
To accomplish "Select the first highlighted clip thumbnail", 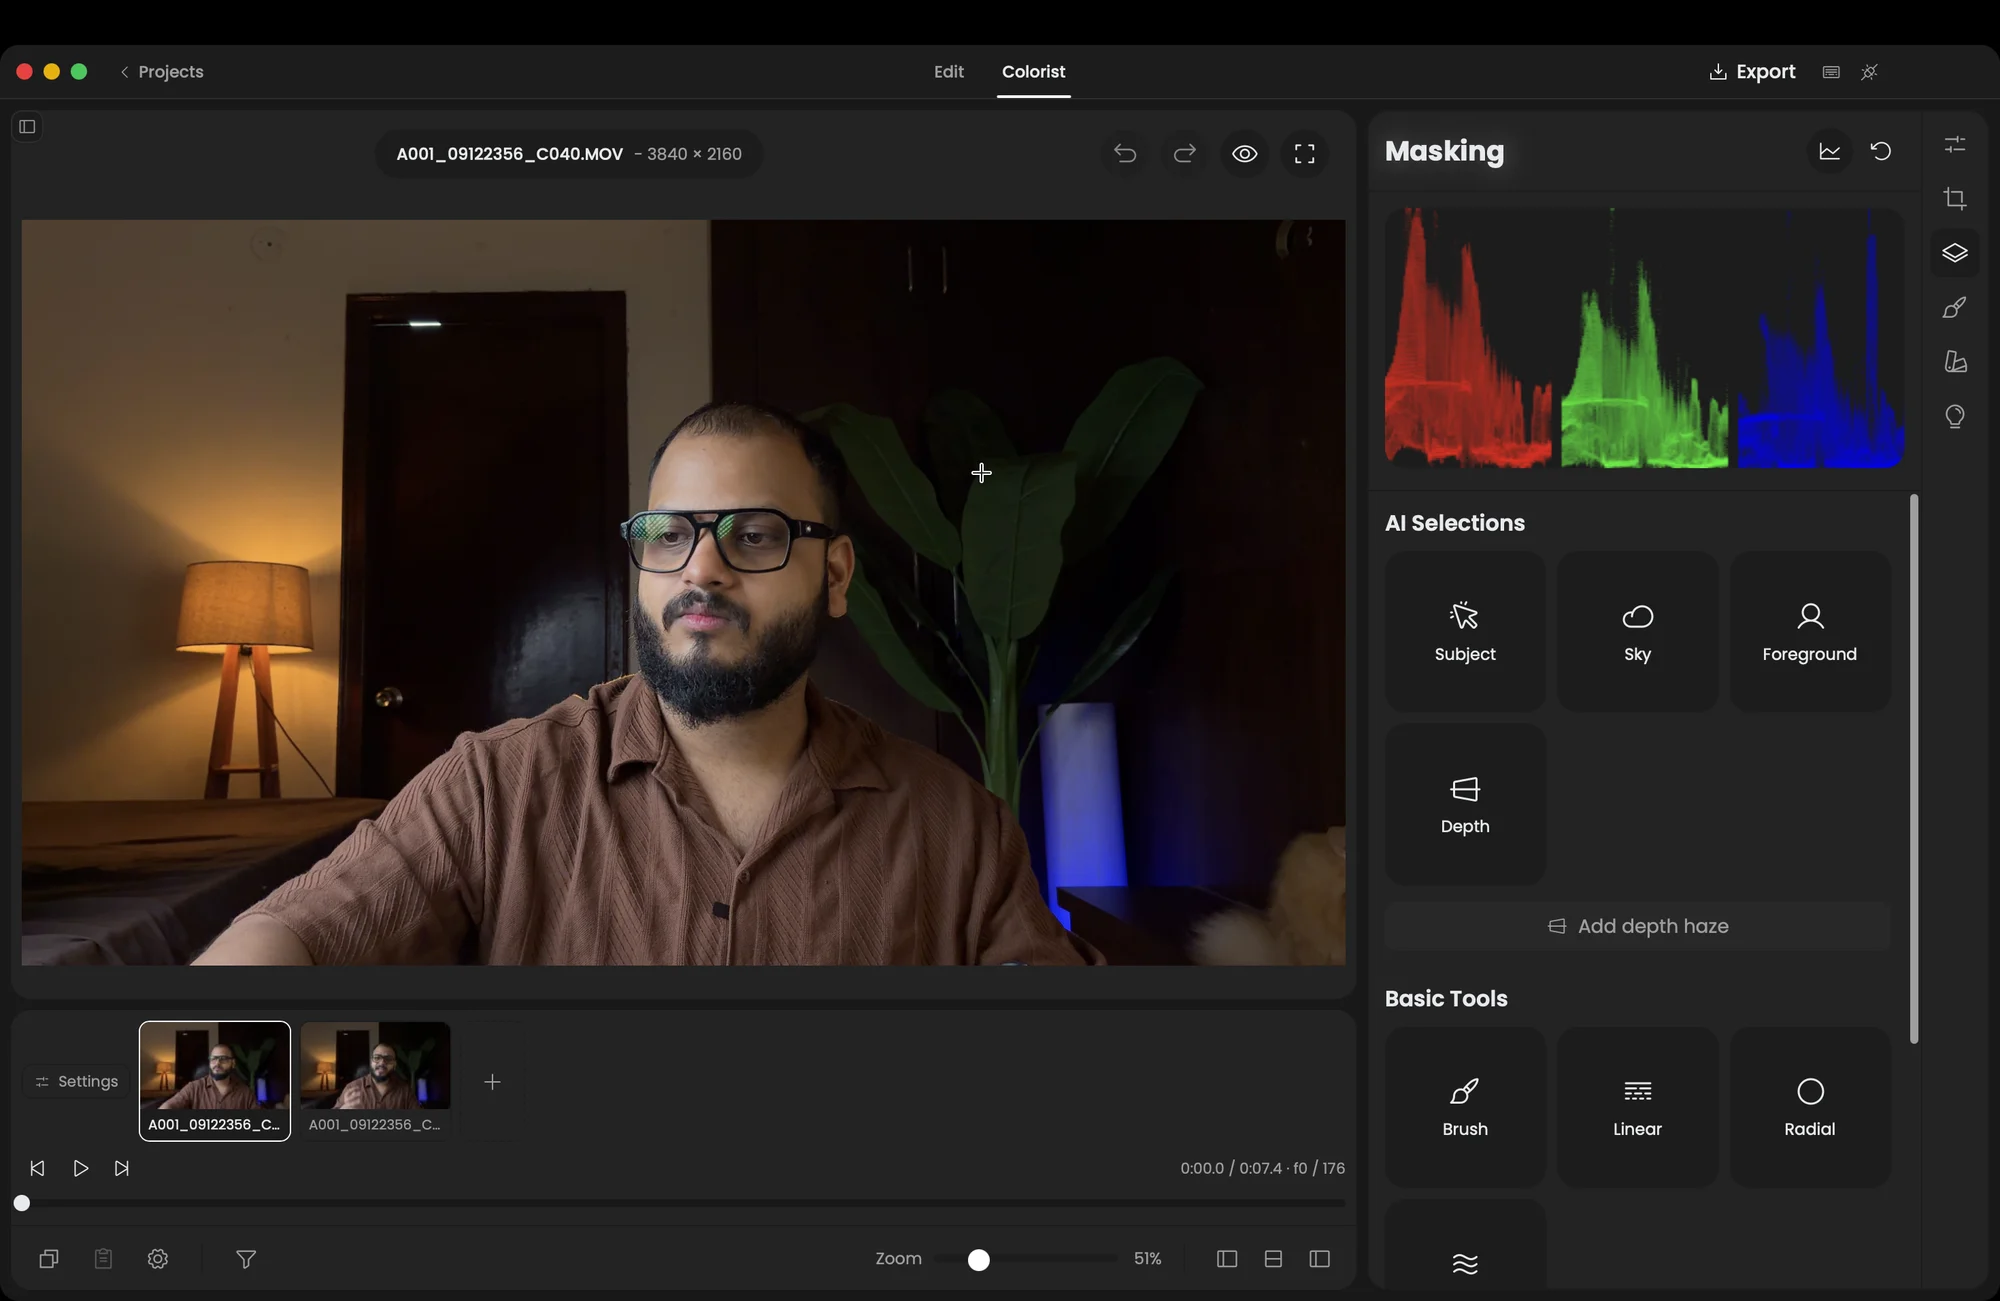I will pos(215,1081).
